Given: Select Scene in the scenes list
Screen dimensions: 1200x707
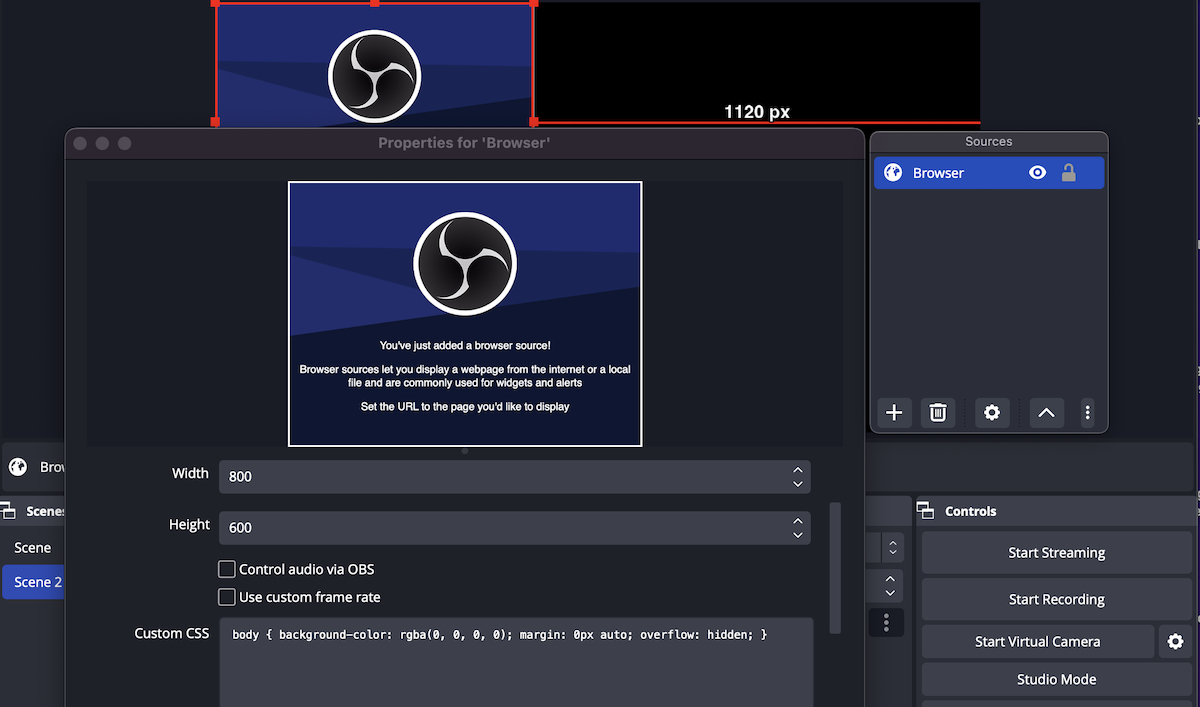Looking at the screenshot, I should point(33,547).
